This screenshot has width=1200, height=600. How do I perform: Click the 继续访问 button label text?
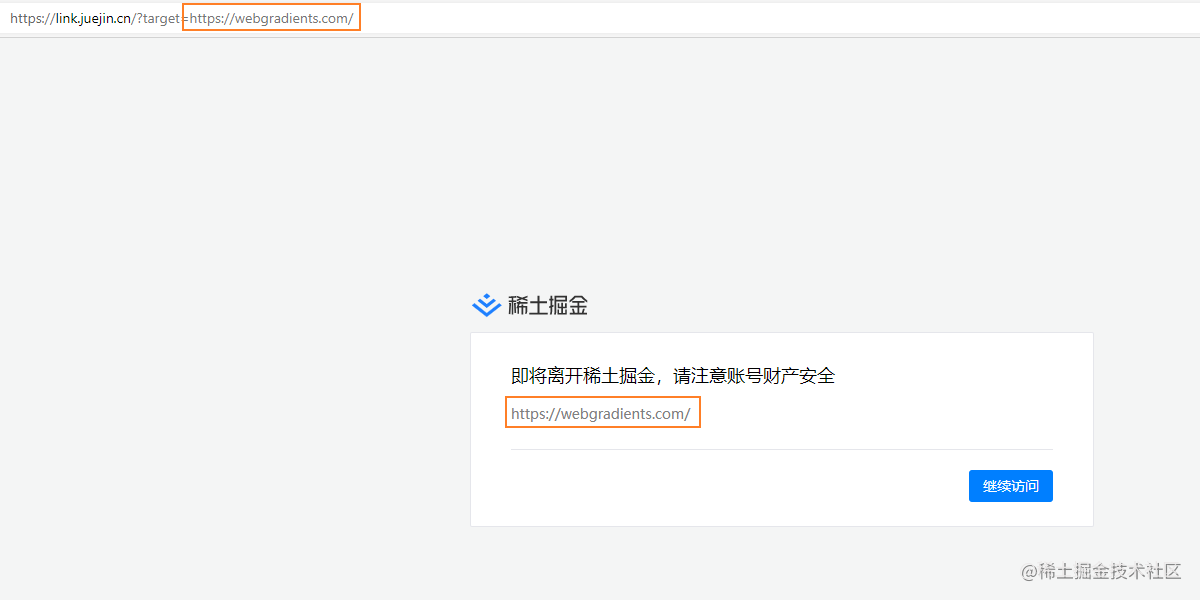[x=1010, y=486]
